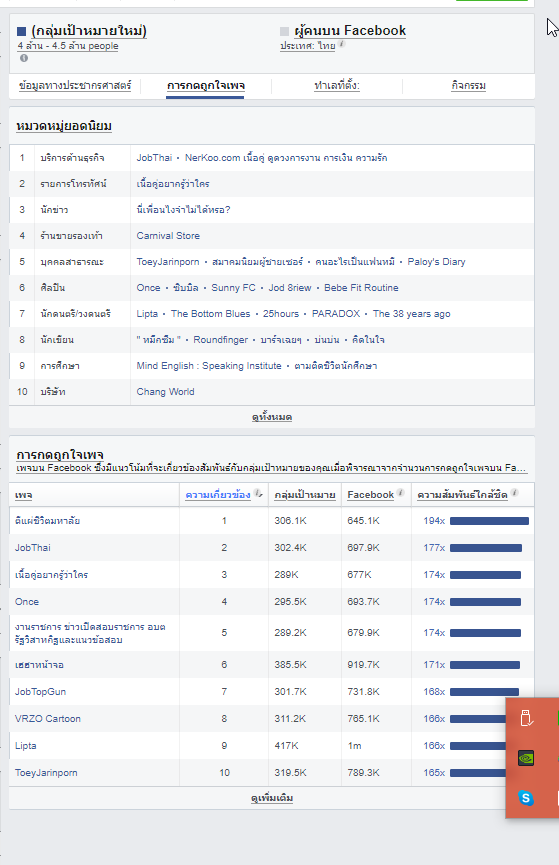The height and width of the screenshot is (865, 559).
Task: Open Lipta page in likes table
Action: pyautogui.click(x=25, y=746)
